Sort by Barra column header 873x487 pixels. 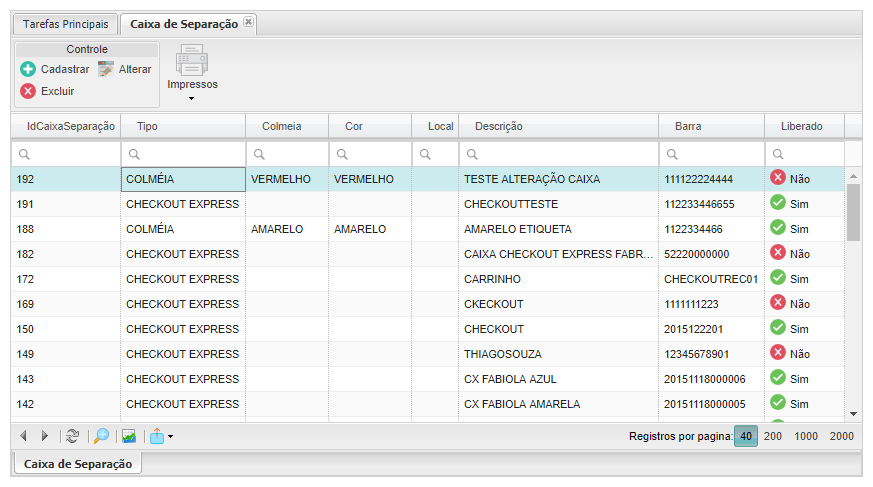[712, 126]
